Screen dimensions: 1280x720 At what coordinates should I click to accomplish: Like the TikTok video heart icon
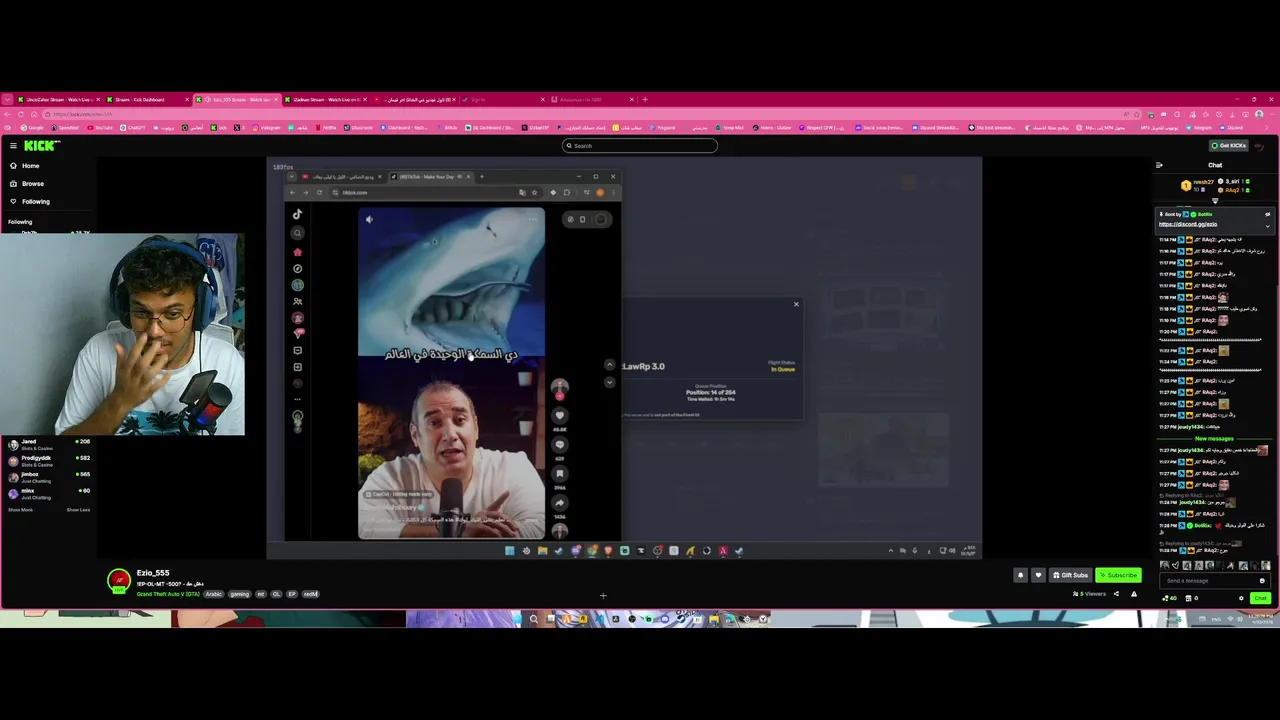(560, 415)
